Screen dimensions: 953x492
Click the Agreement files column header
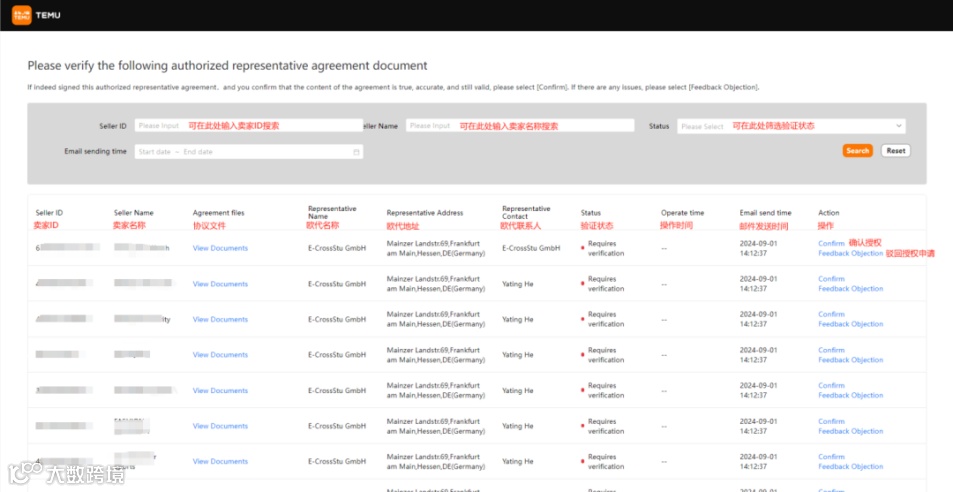click(218, 213)
